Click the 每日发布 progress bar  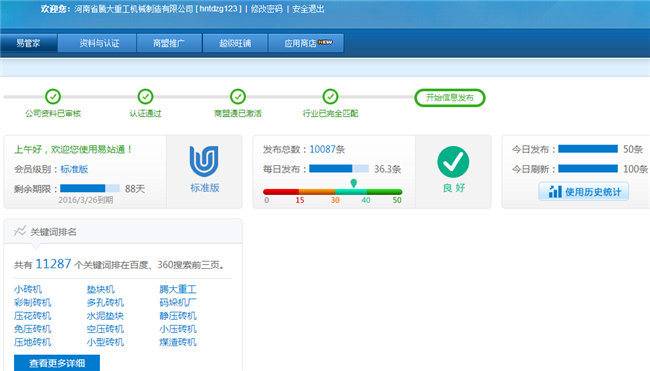(339, 169)
